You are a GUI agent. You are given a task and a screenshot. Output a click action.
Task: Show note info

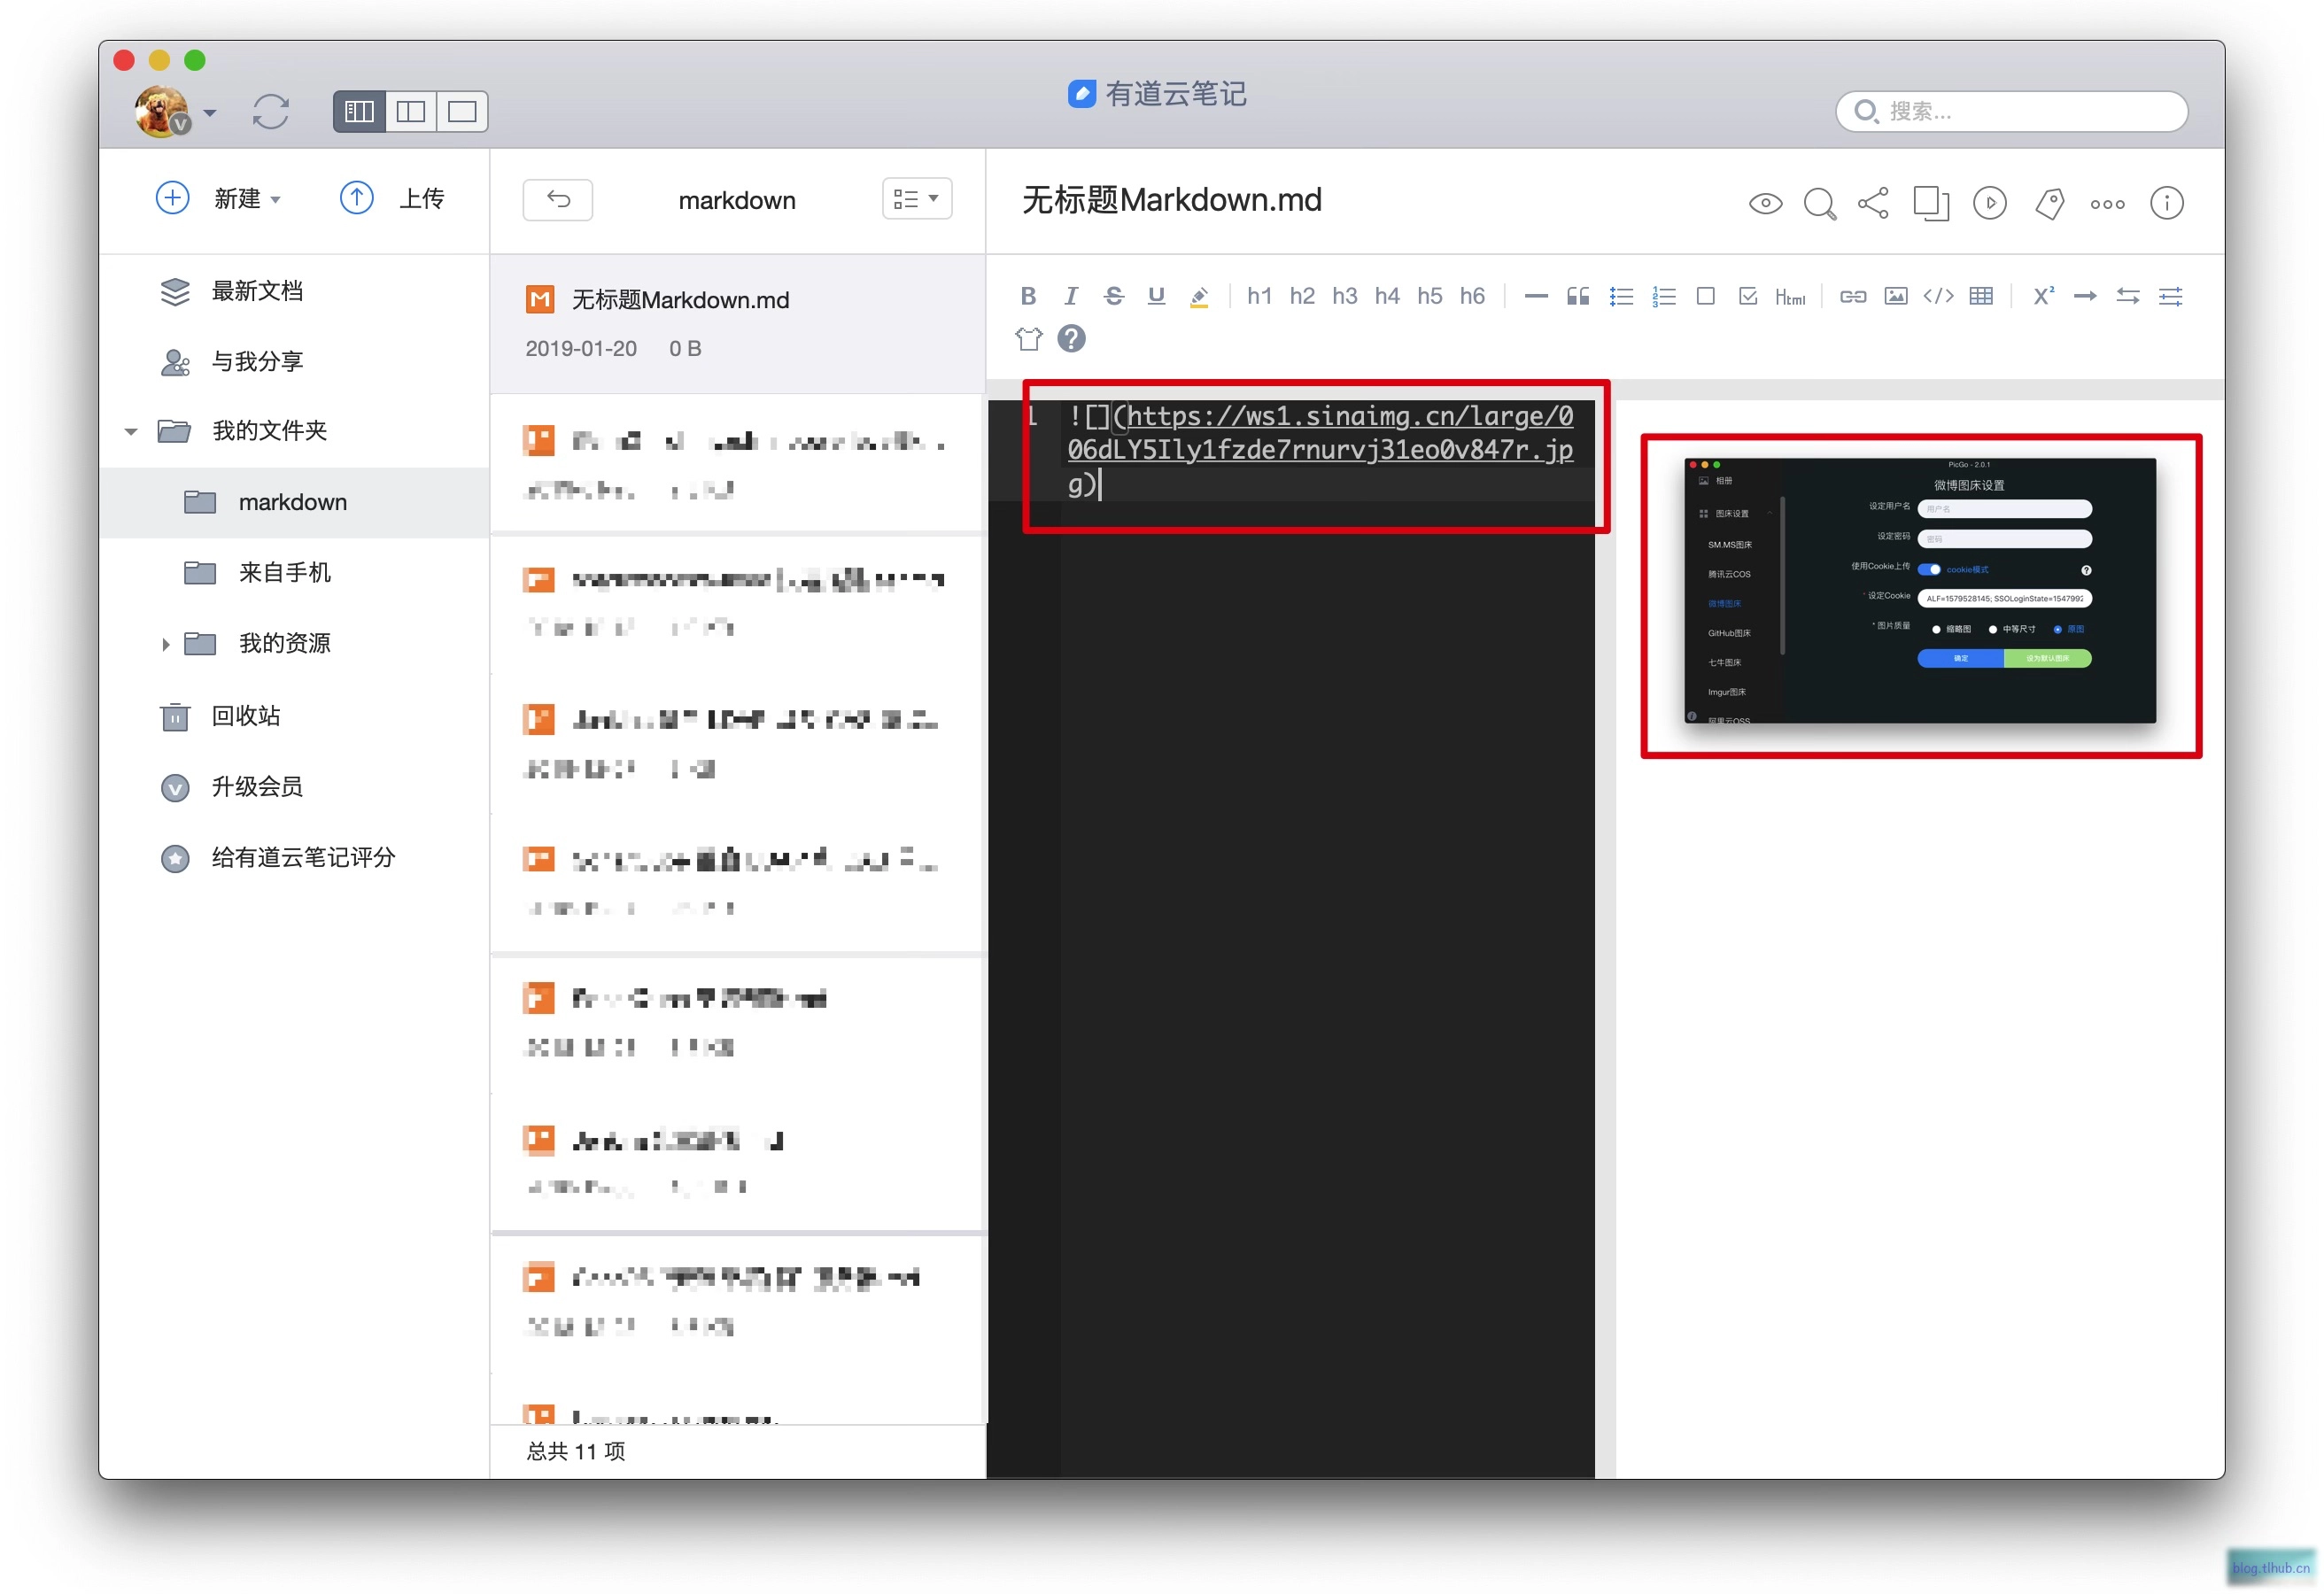pyautogui.click(x=2167, y=204)
